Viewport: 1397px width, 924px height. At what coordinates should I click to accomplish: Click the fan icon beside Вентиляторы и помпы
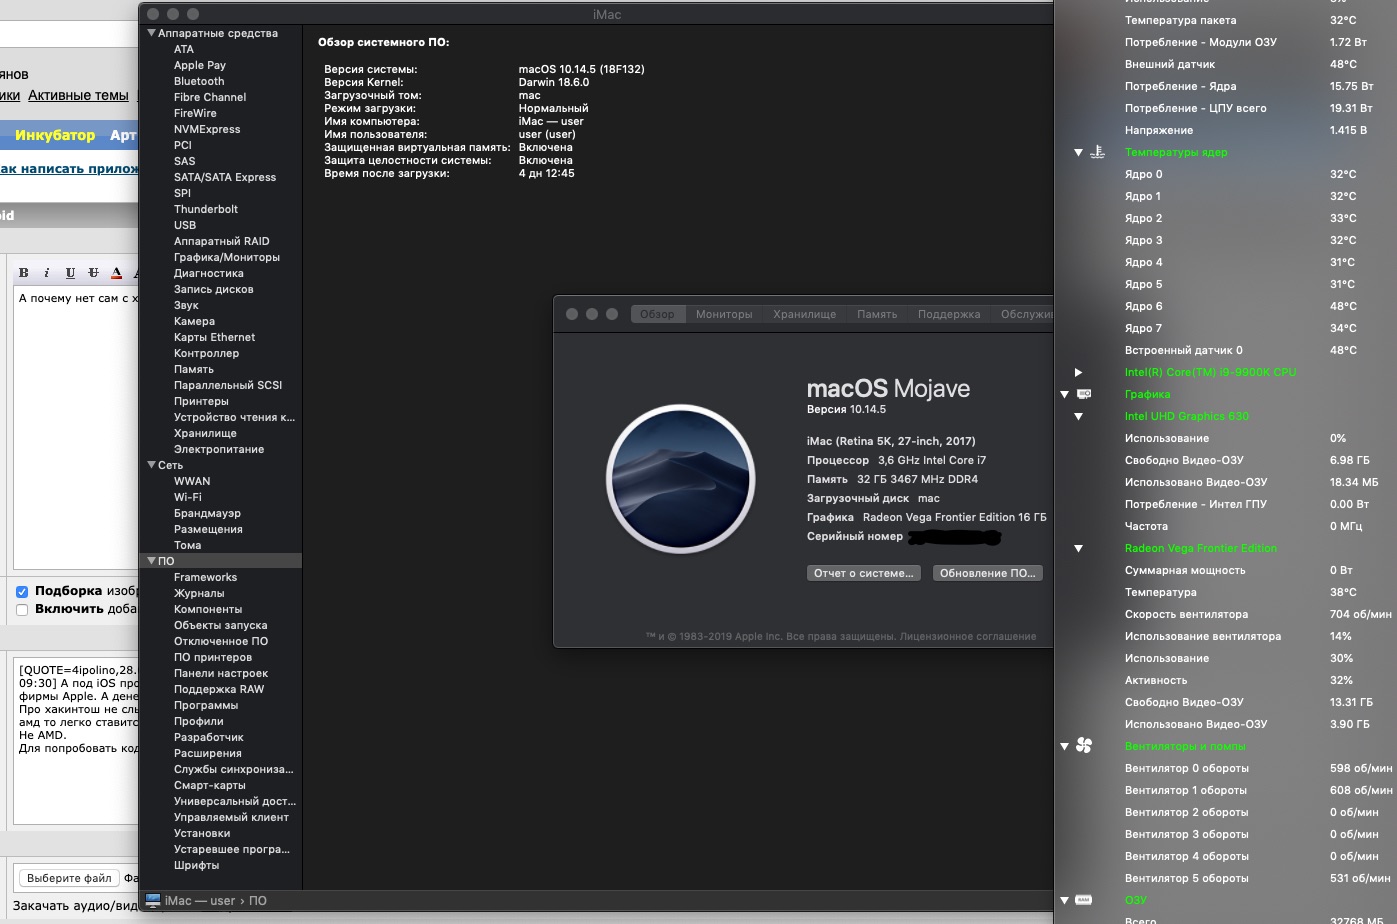pyautogui.click(x=1084, y=746)
